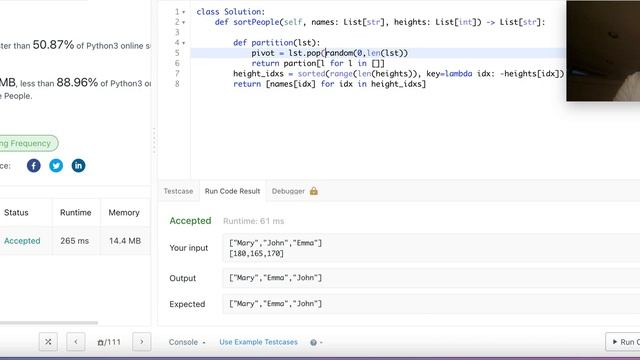Click the Memory column header
The height and width of the screenshot is (360, 640).
[x=124, y=213]
